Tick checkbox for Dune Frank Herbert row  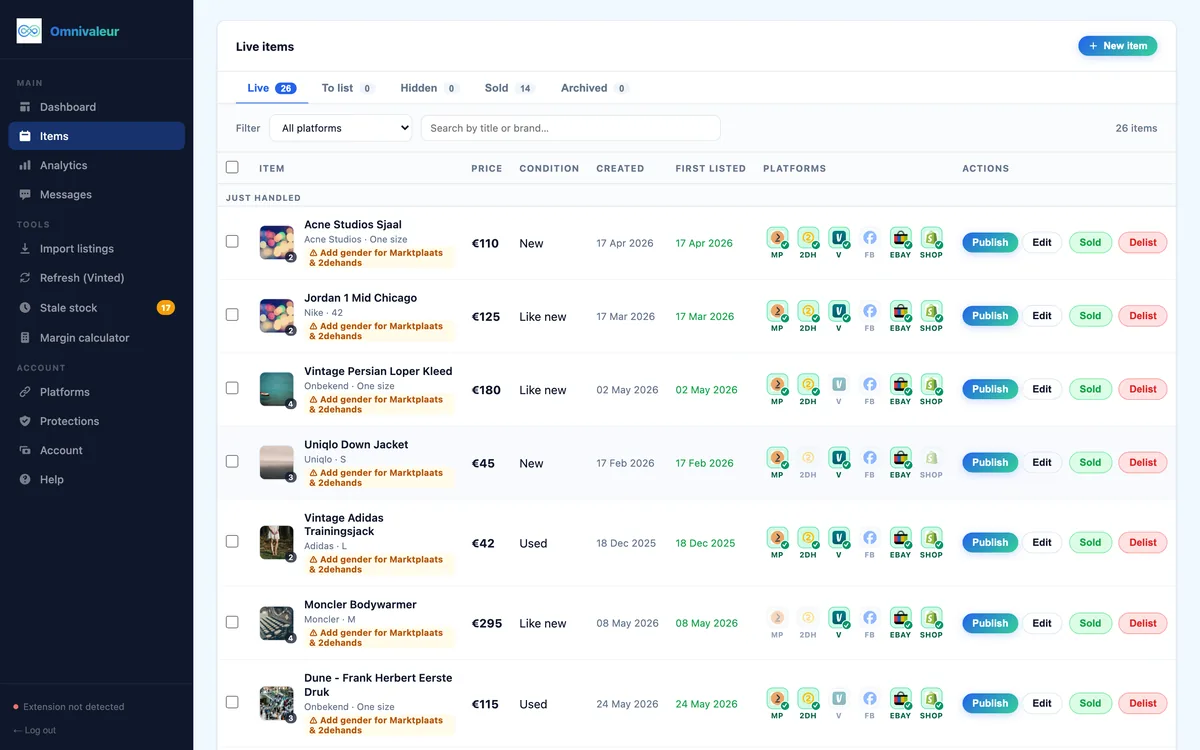[x=232, y=702]
